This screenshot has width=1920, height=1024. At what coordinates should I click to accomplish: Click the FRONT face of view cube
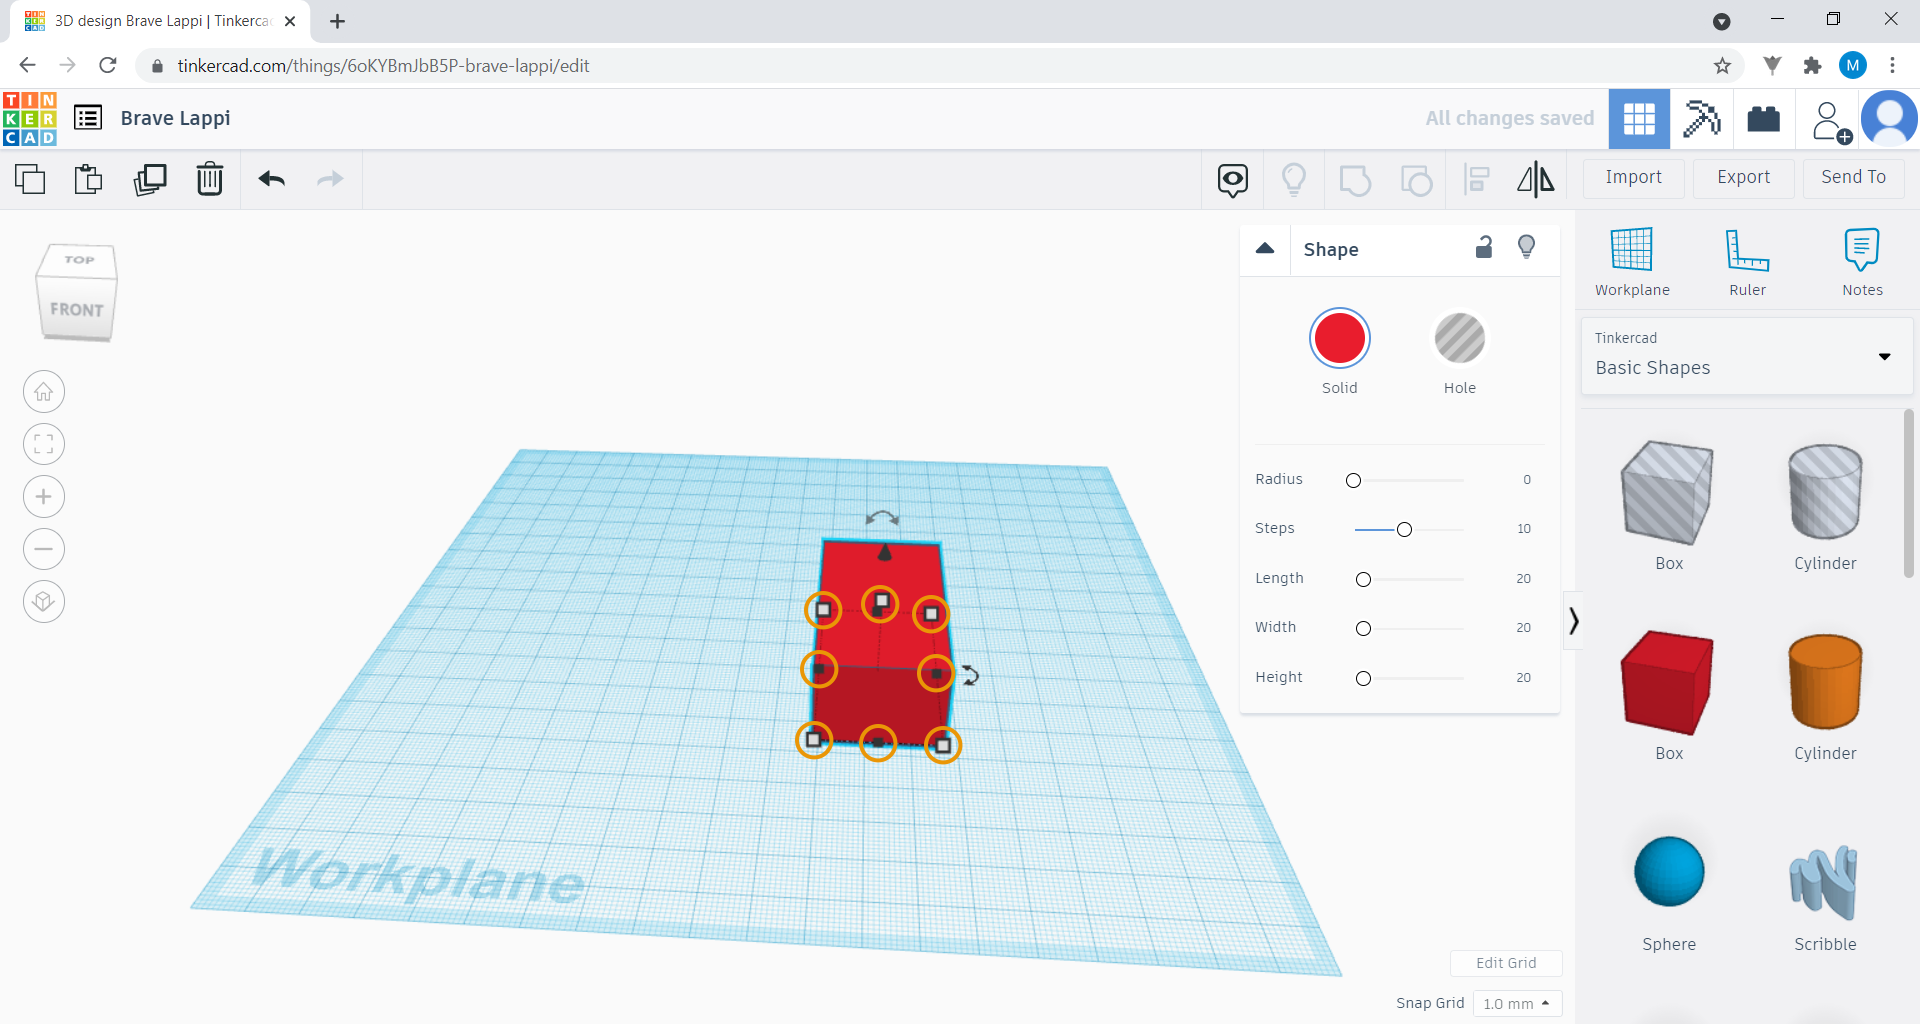pos(76,310)
